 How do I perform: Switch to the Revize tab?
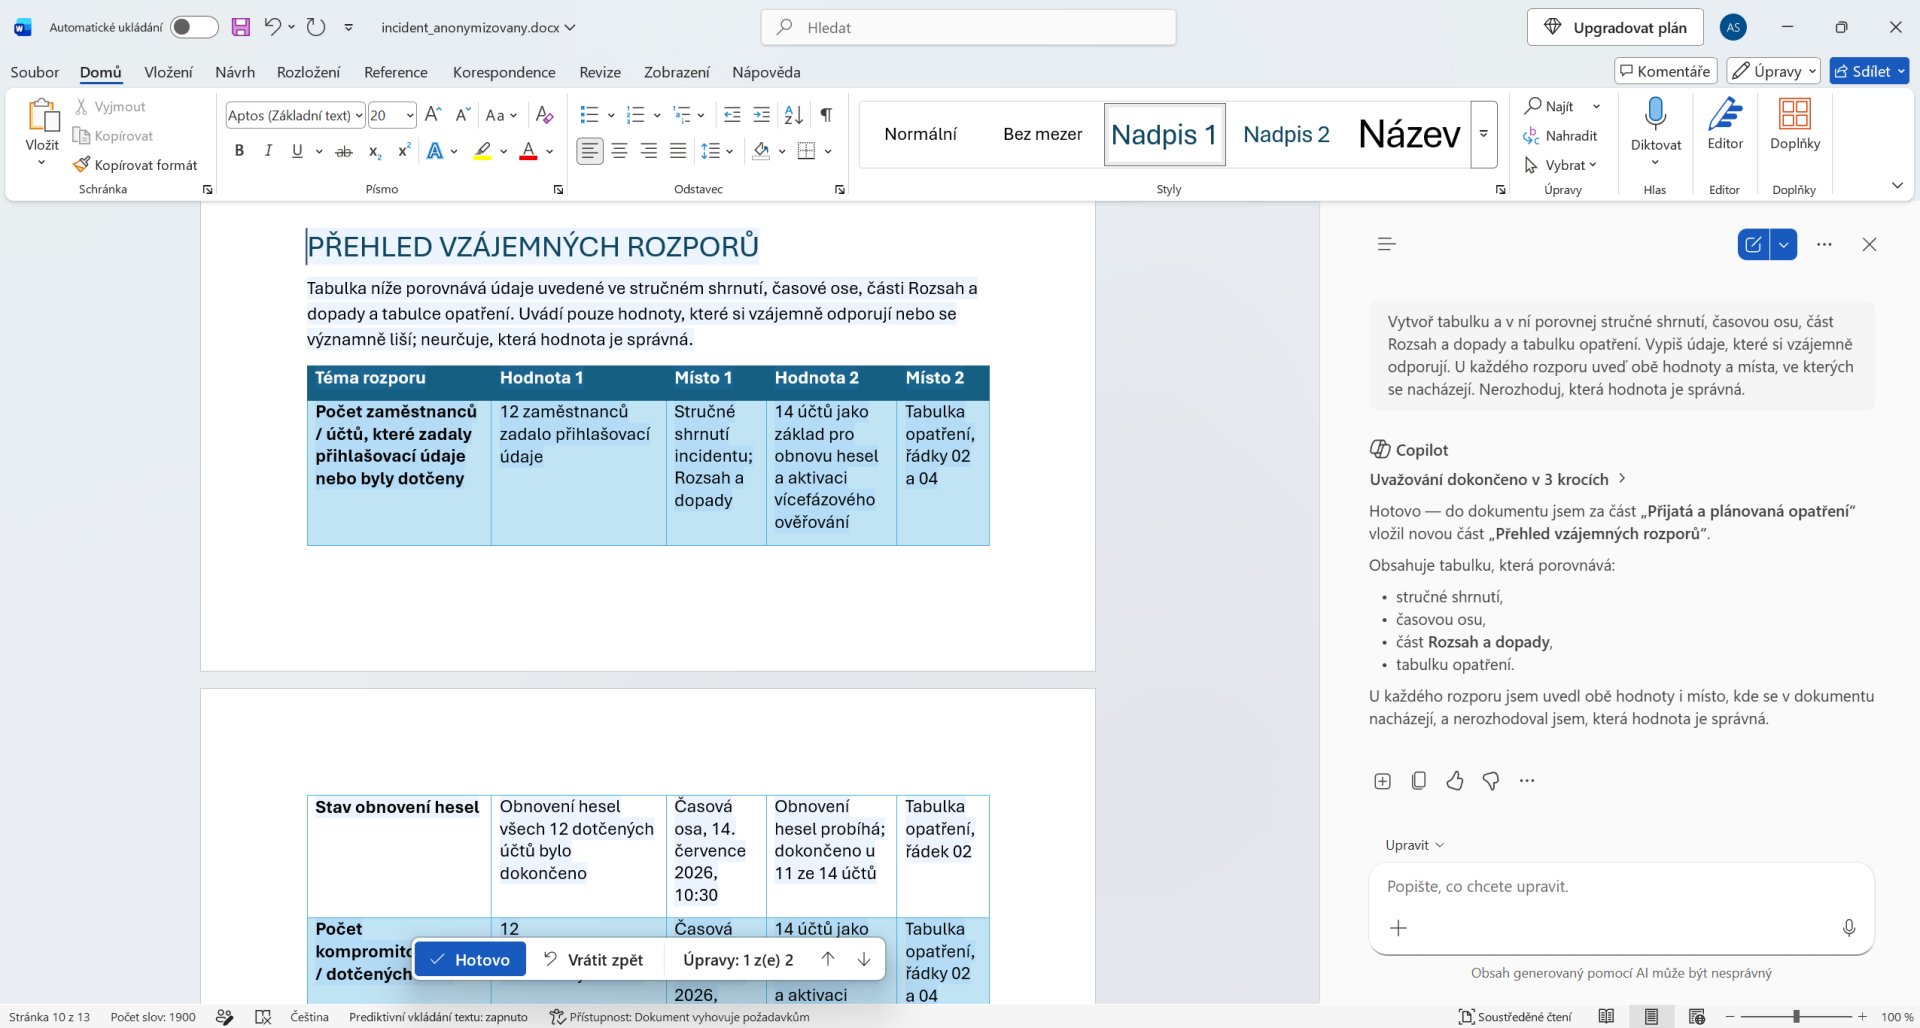(x=600, y=72)
